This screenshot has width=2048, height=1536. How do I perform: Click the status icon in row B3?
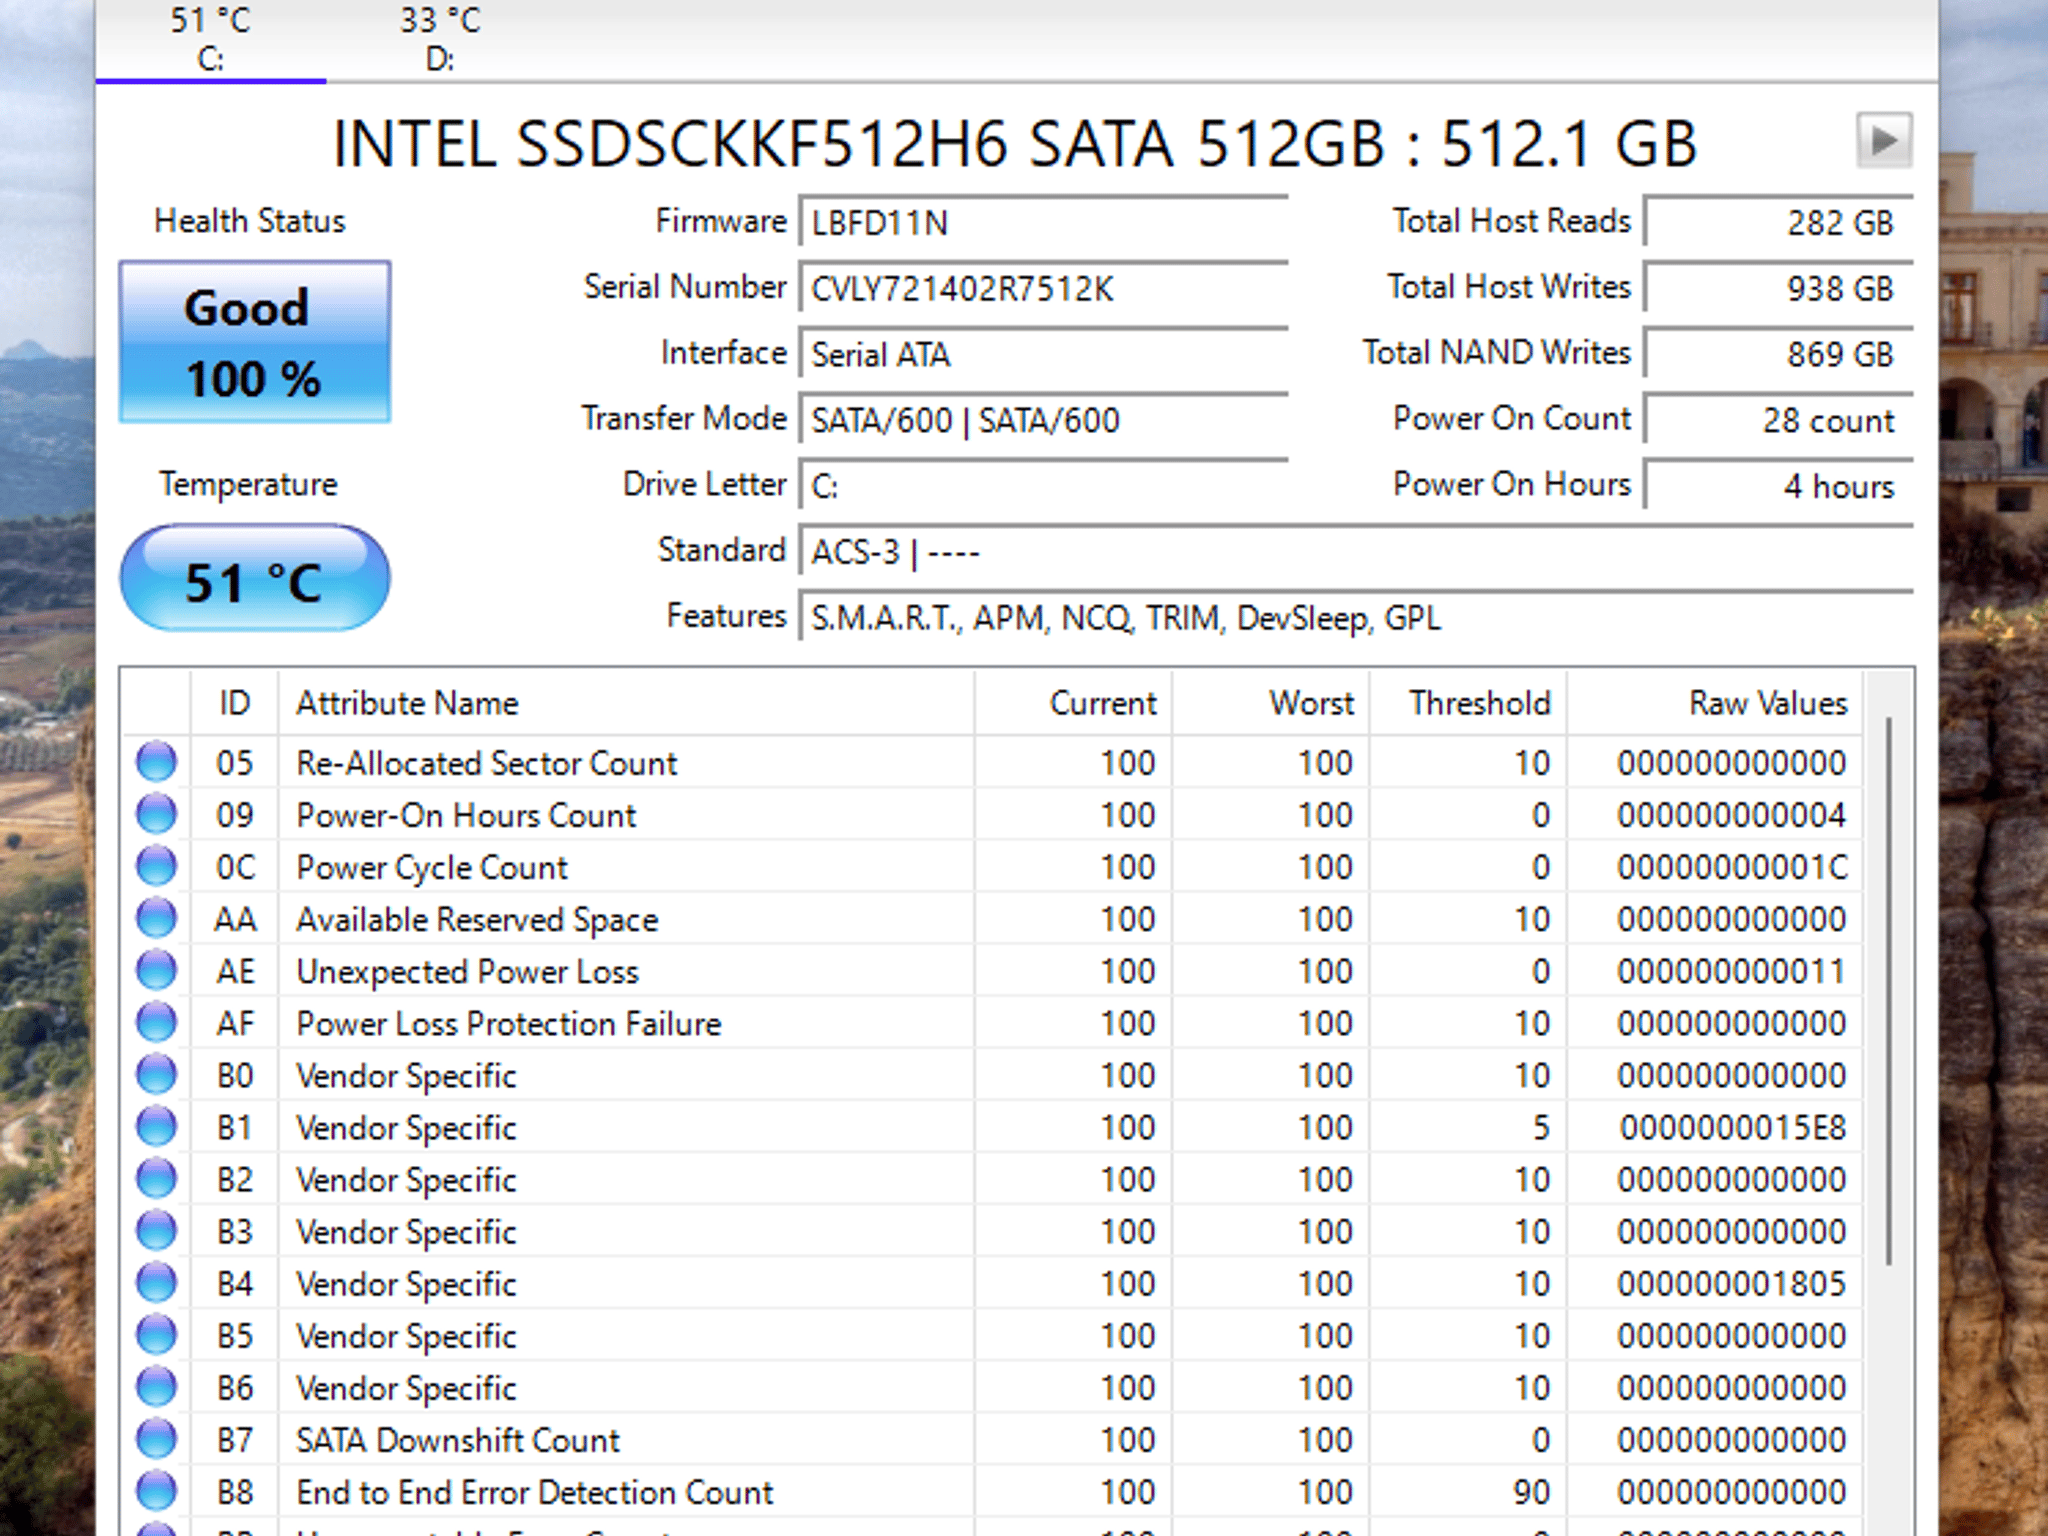tap(156, 1230)
